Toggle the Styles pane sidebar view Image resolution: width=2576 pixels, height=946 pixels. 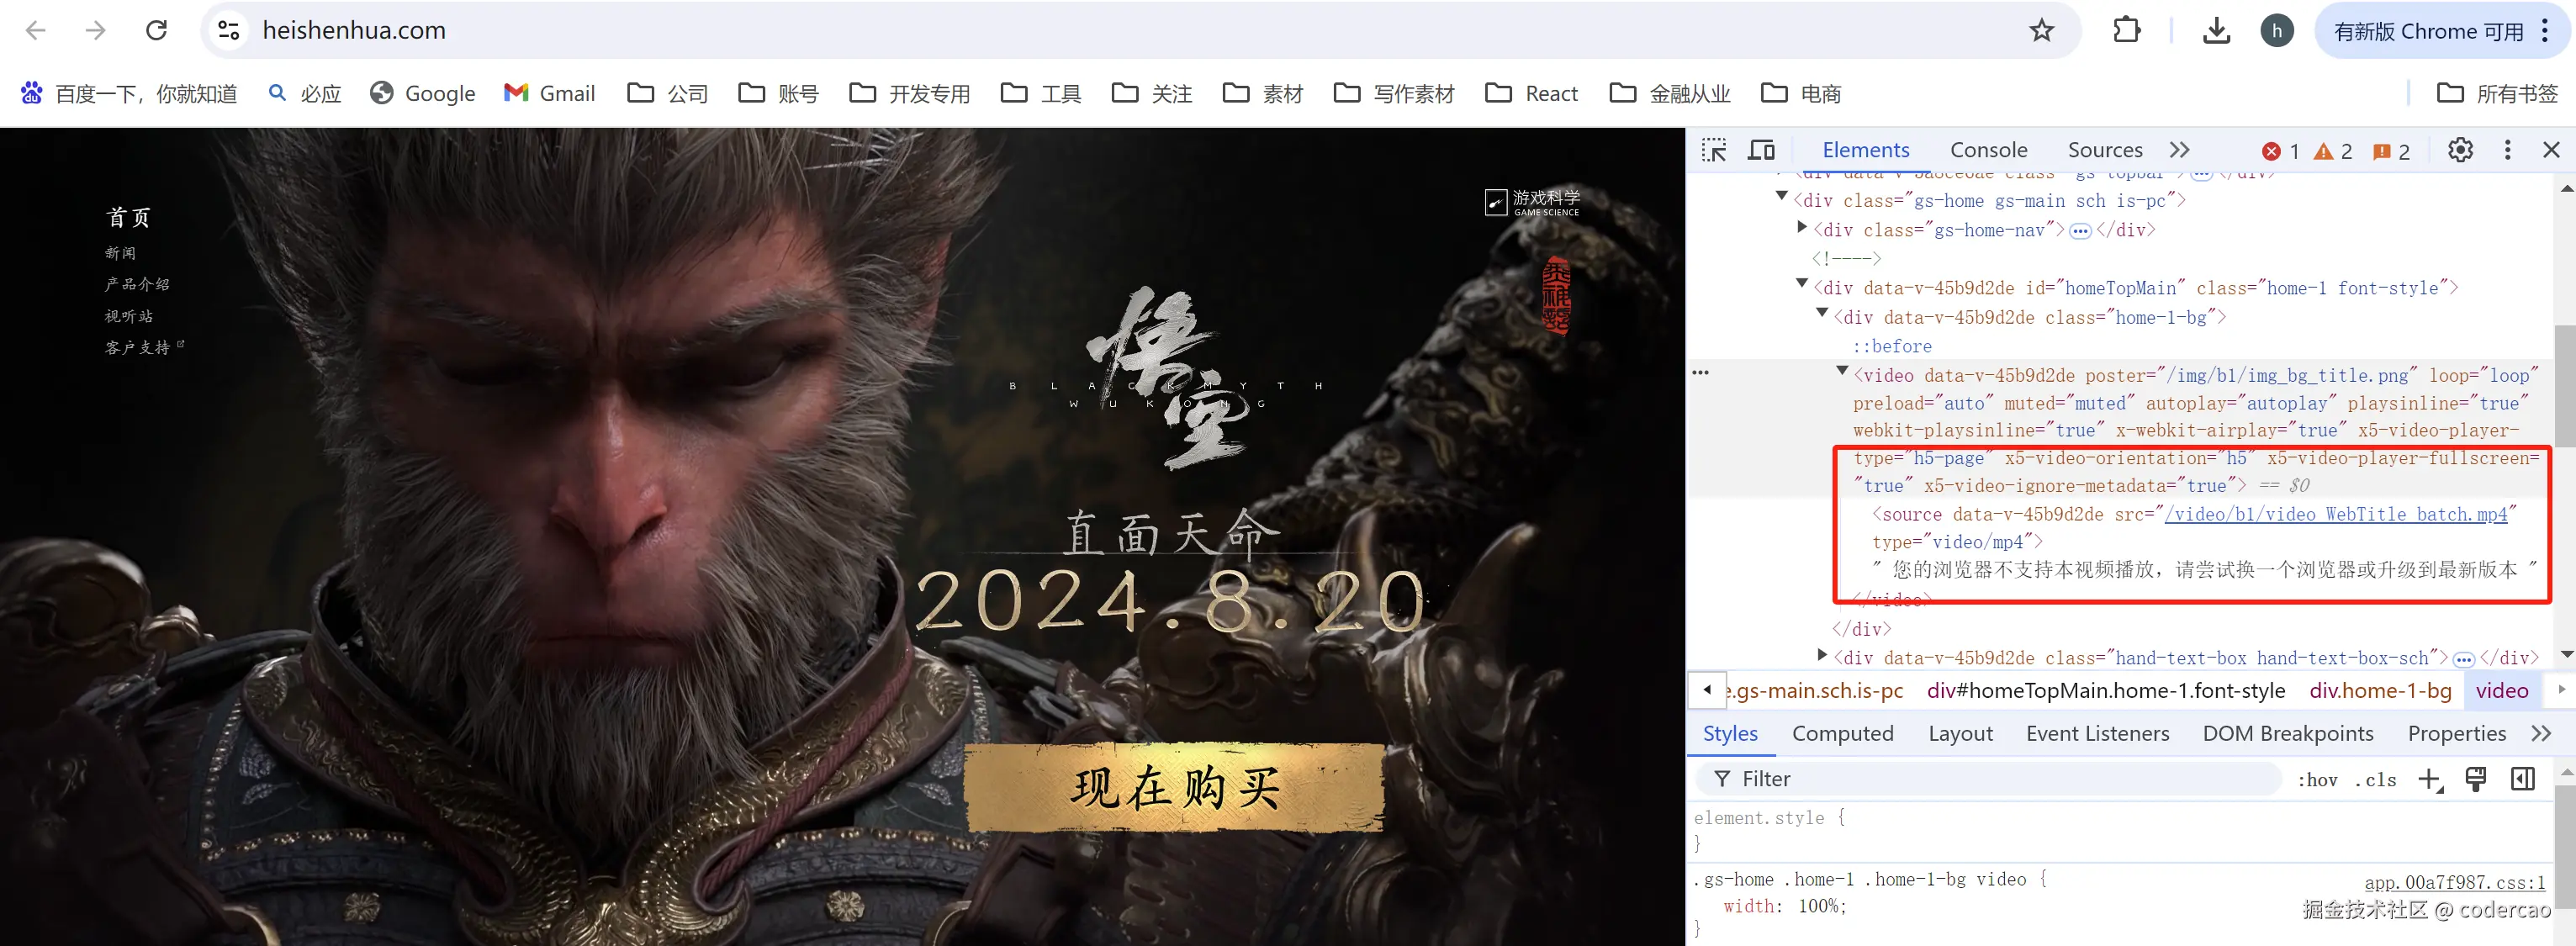(2521, 779)
